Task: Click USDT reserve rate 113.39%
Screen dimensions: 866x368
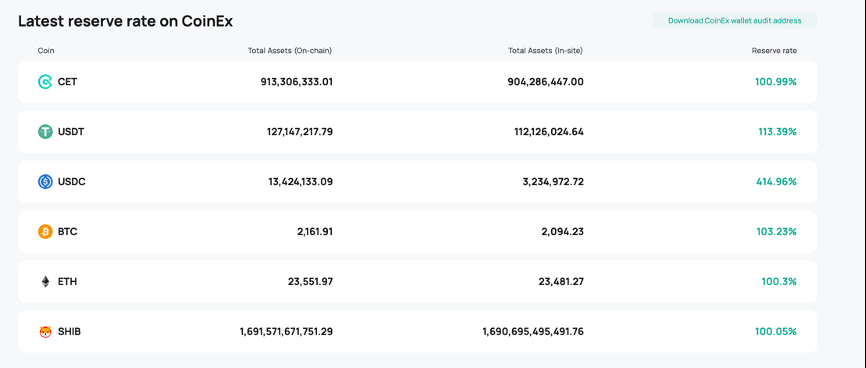Action: pyautogui.click(x=778, y=132)
